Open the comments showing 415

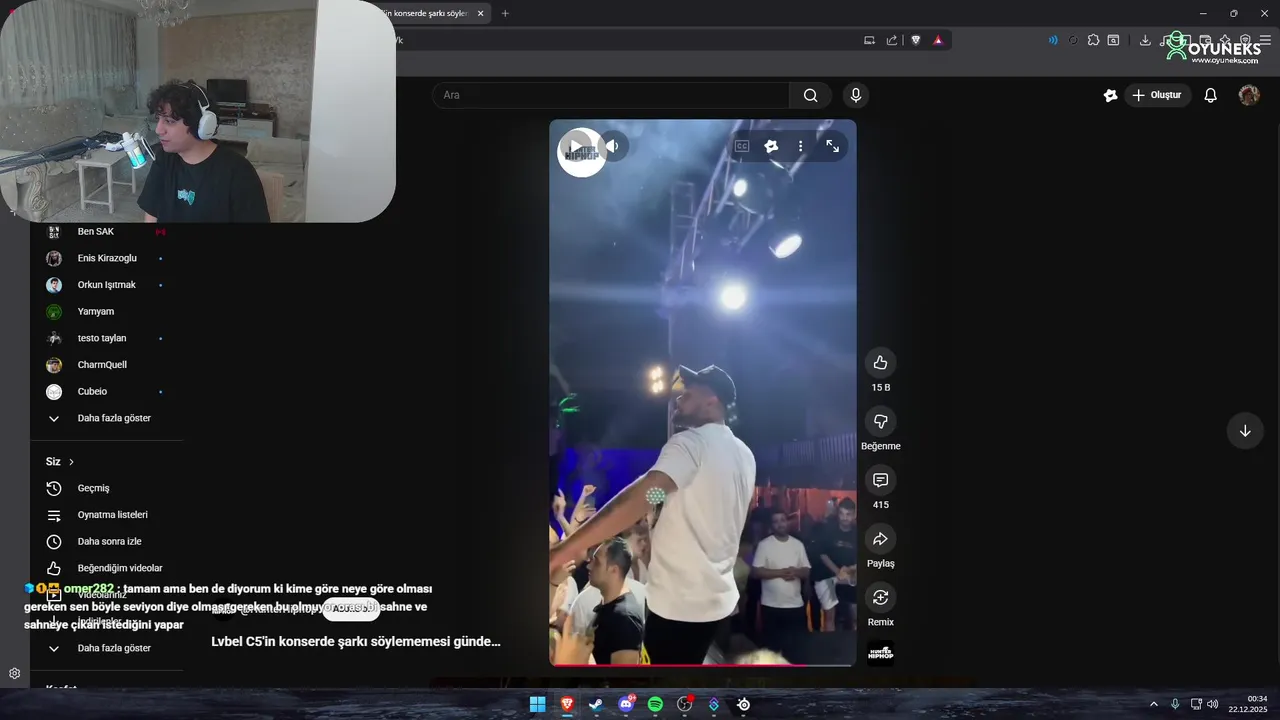point(880,481)
